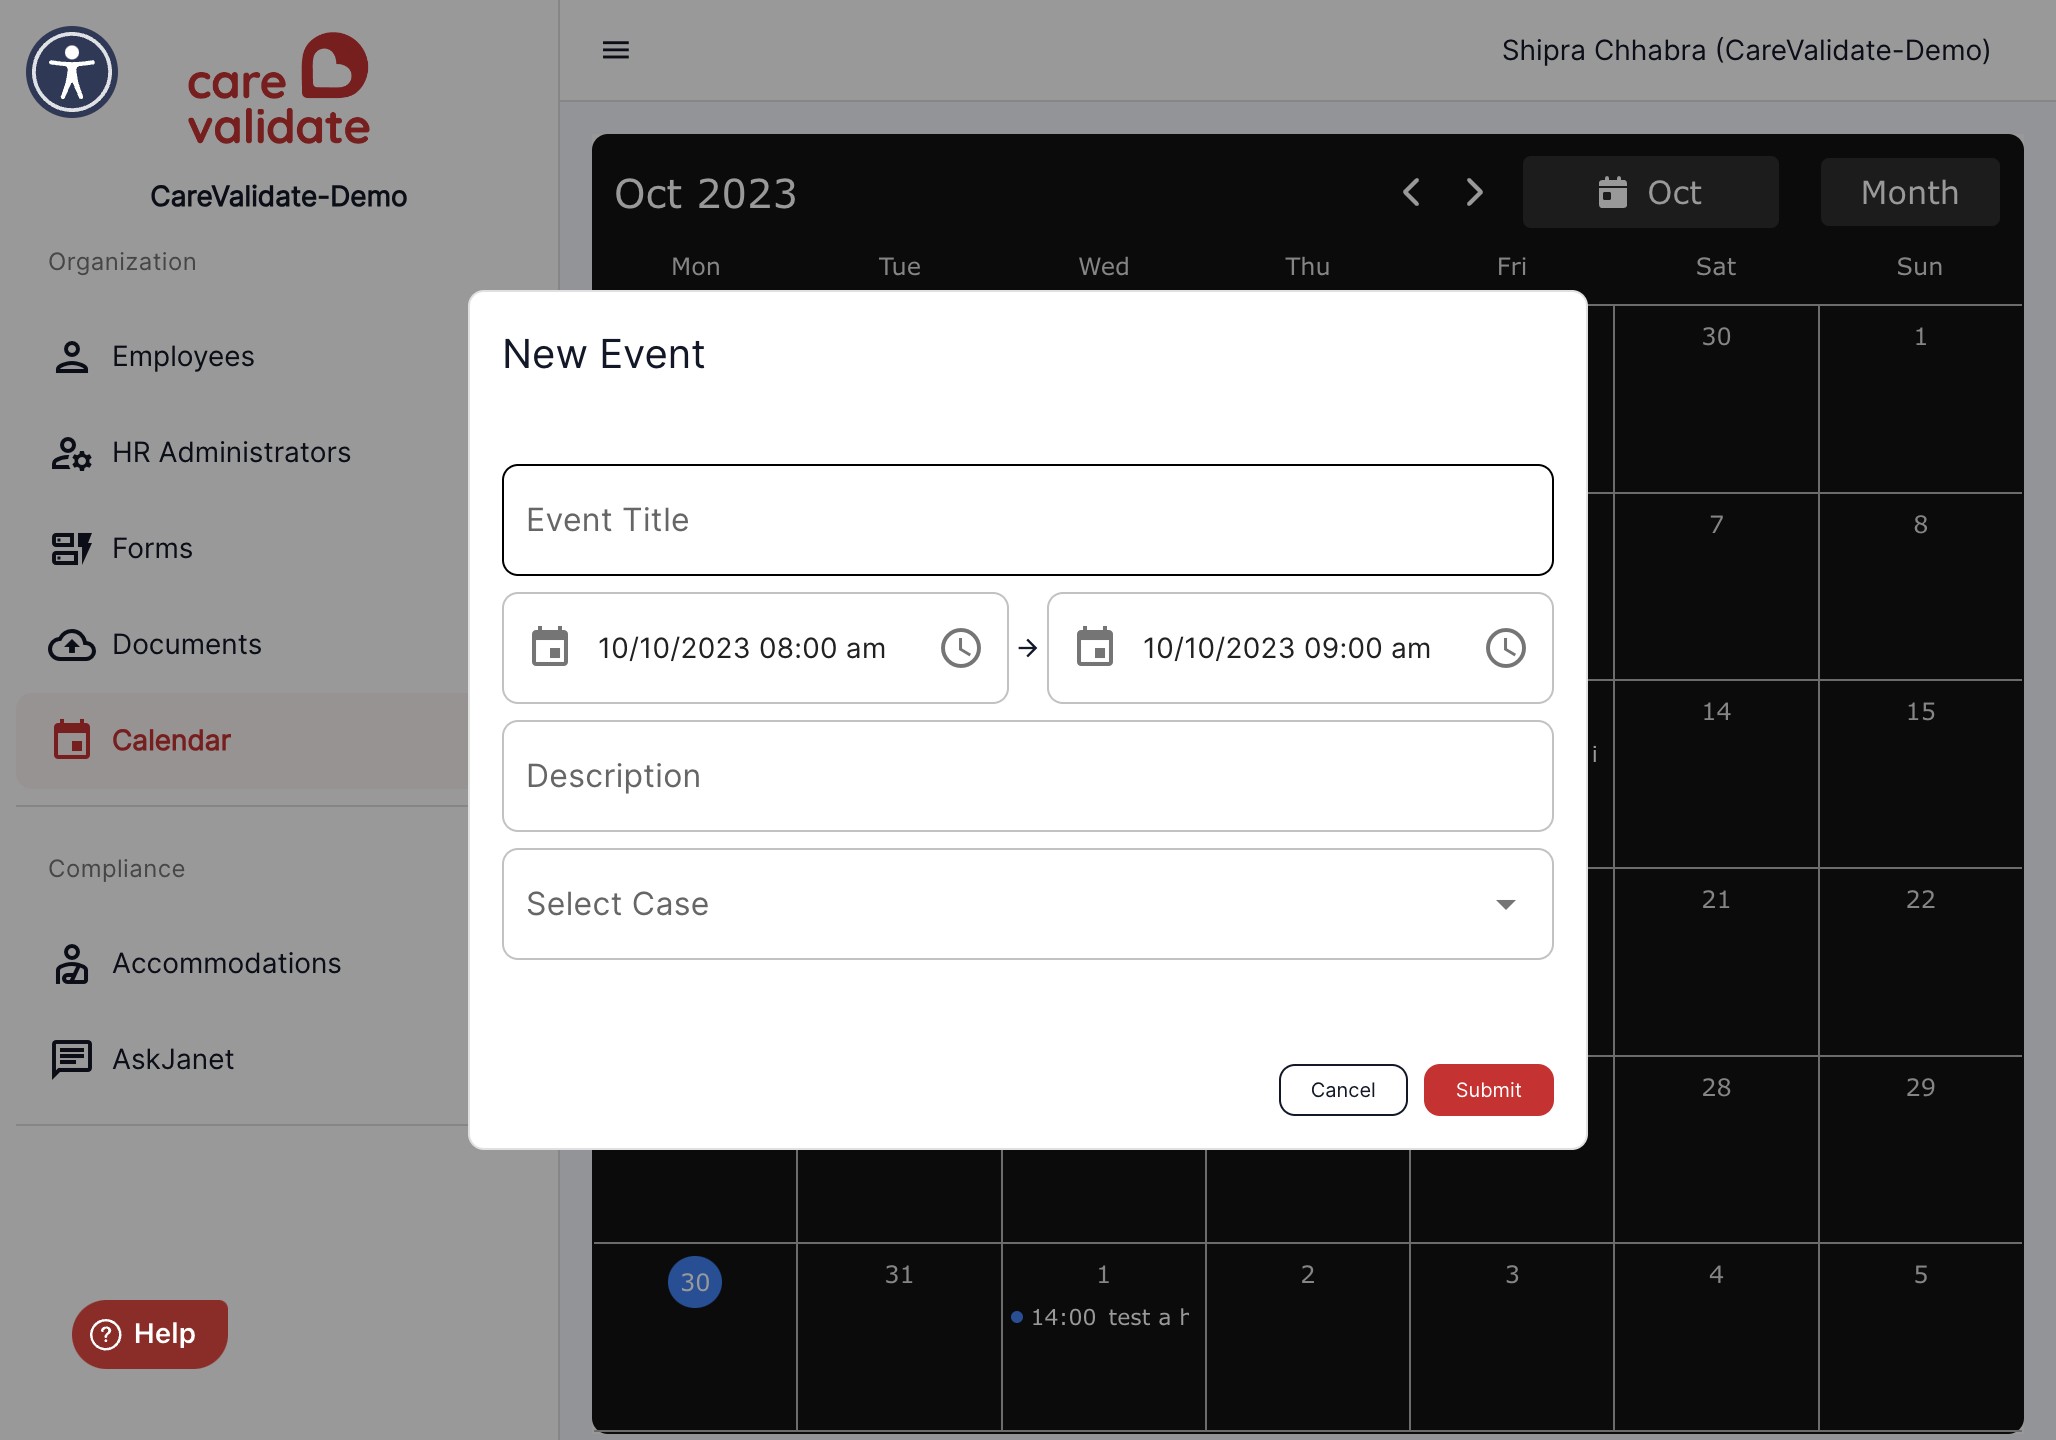Click the CareValidate logo
Viewport: 2056px width, 1440px height.
coord(278,88)
